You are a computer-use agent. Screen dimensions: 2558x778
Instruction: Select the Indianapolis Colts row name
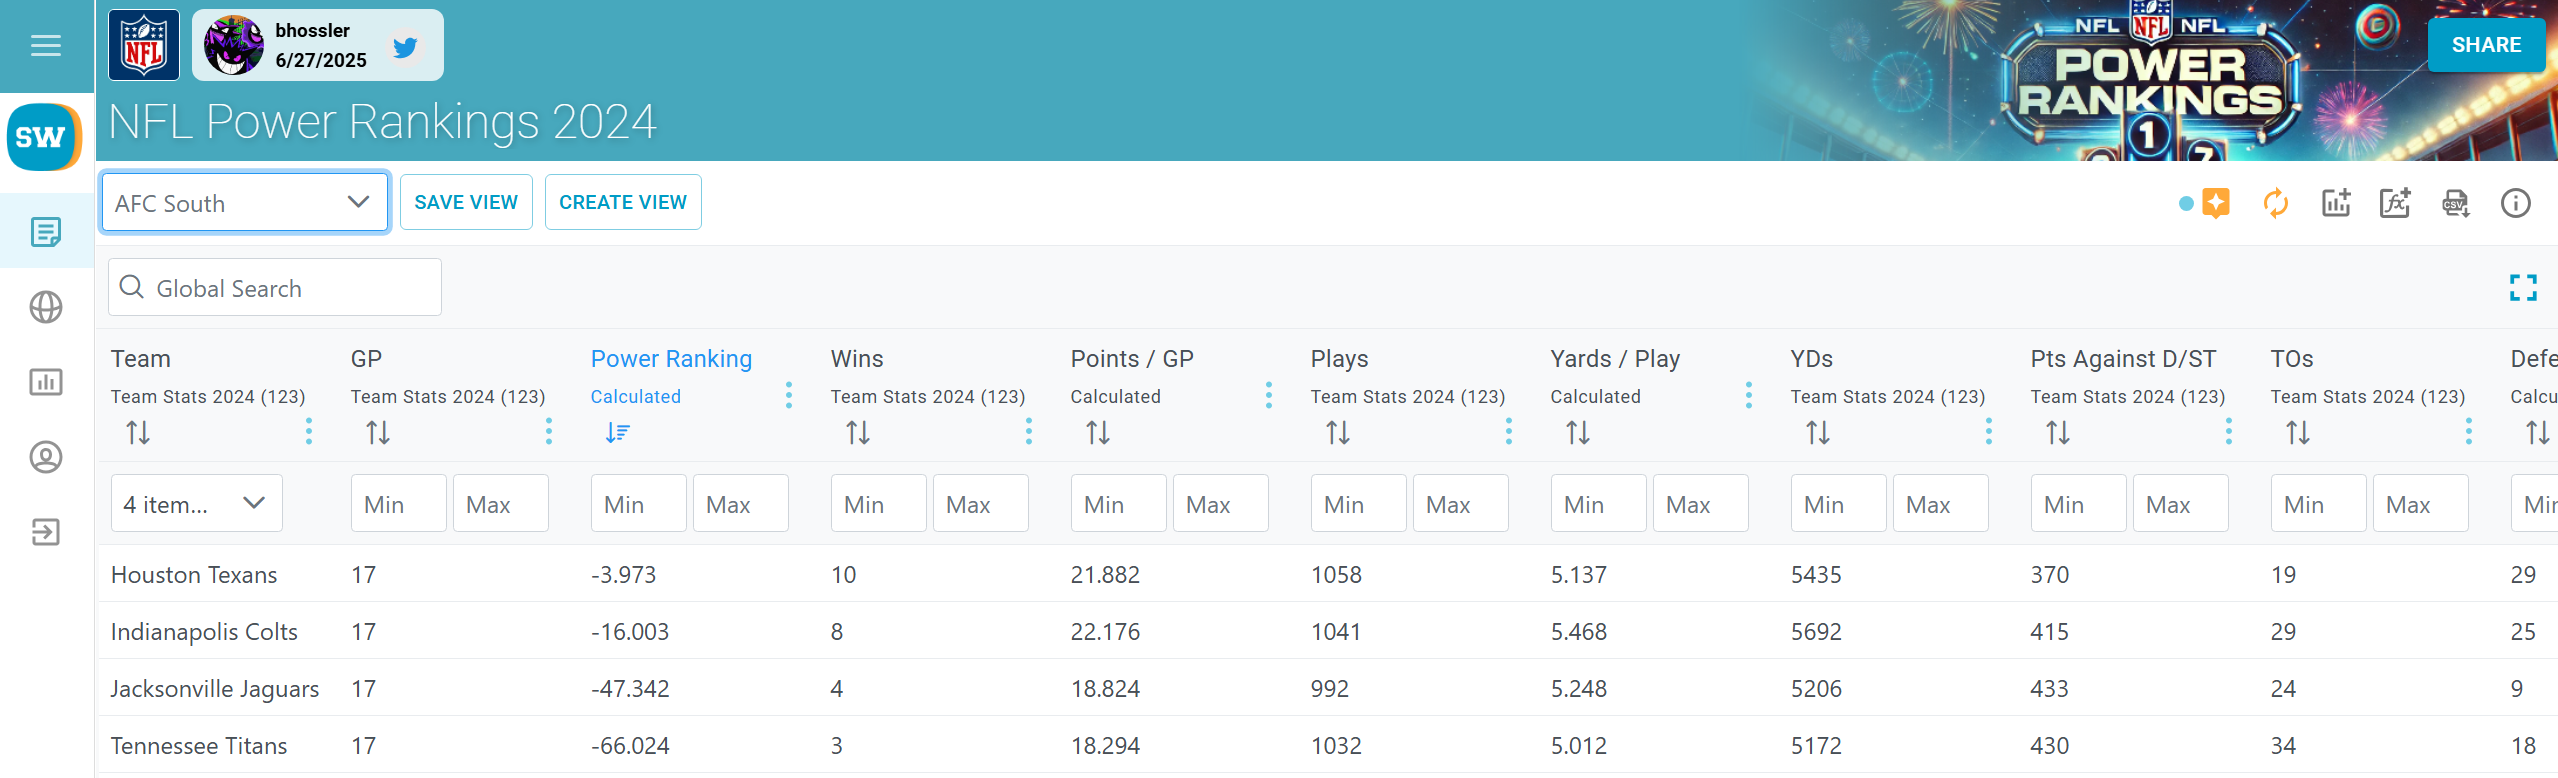(x=204, y=632)
